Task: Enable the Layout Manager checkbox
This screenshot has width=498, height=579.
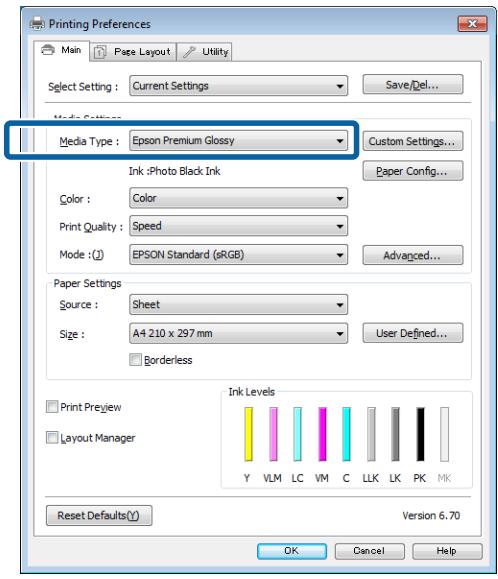Action: (52, 438)
